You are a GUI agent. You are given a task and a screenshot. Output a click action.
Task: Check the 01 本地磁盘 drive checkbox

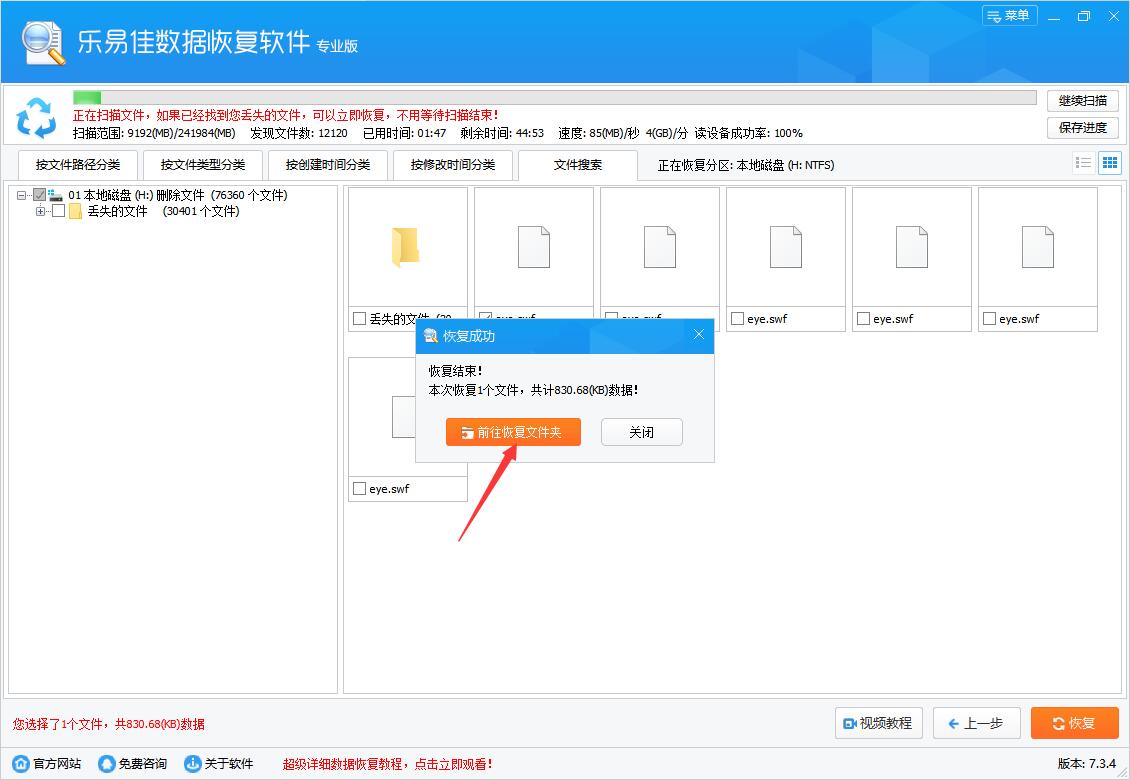point(40,195)
